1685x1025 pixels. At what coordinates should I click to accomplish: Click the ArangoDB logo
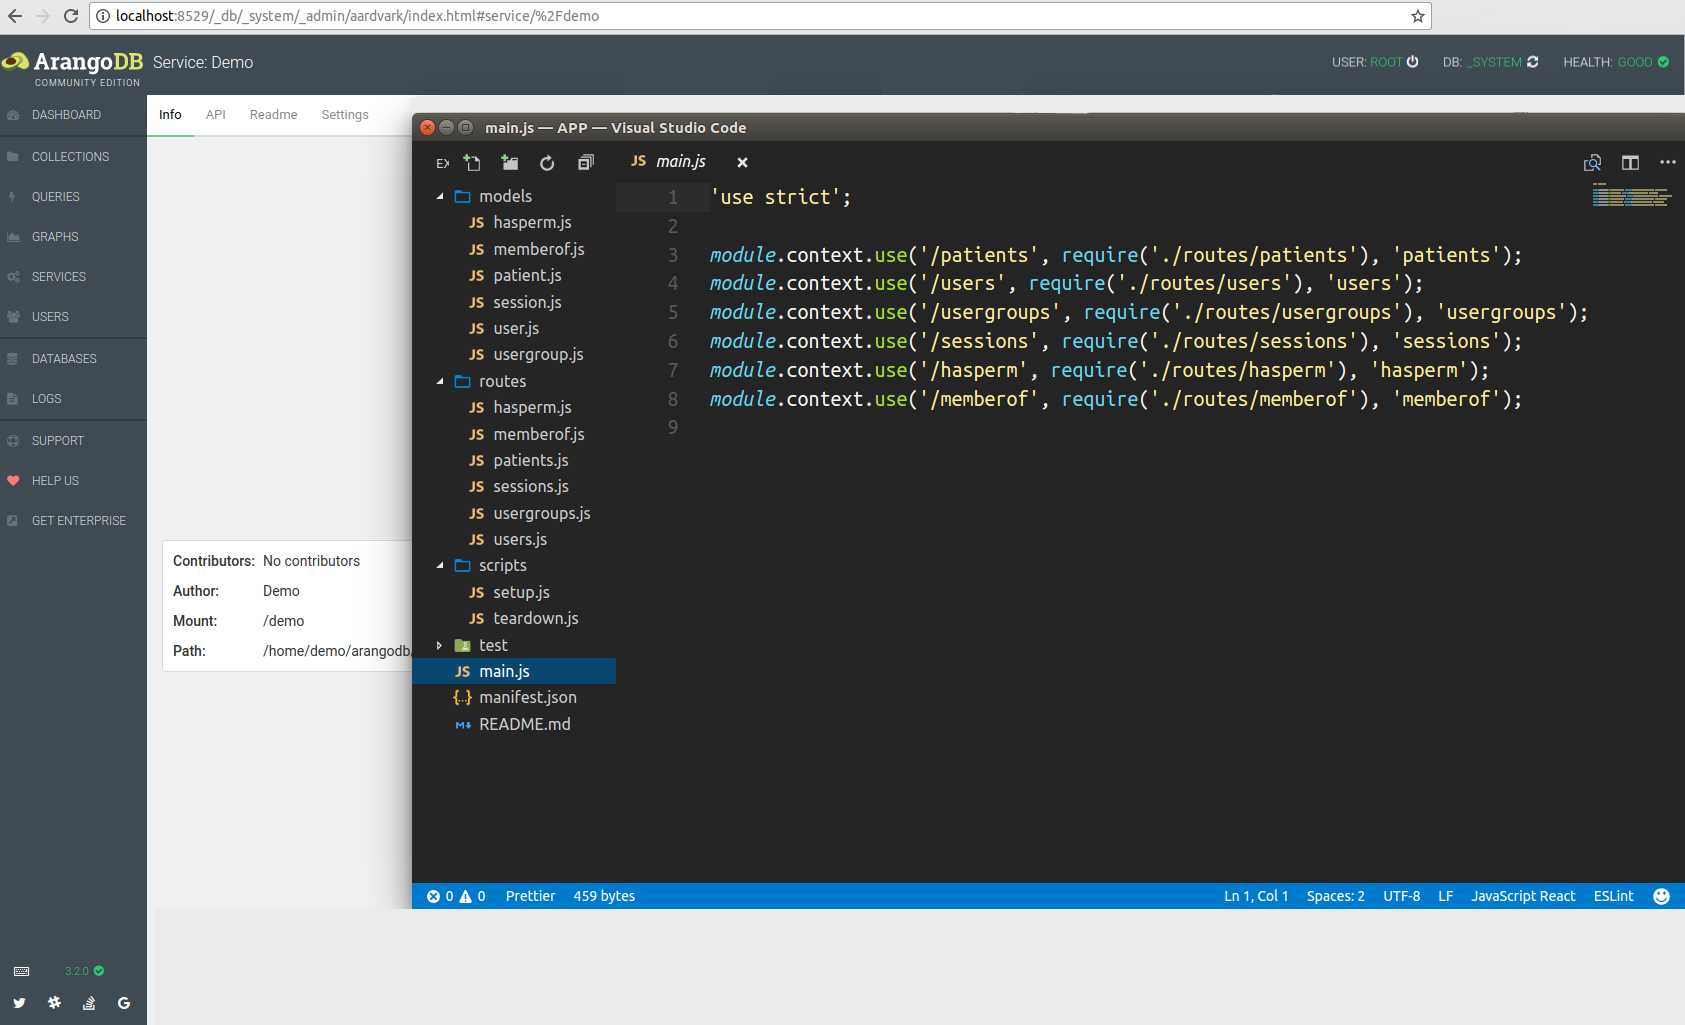coord(72,67)
